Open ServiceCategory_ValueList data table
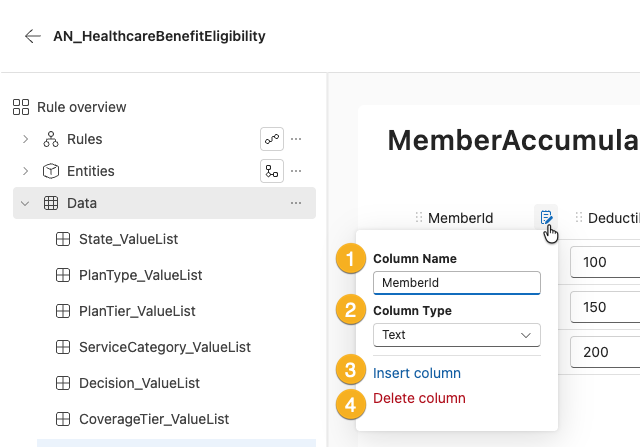This screenshot has height=447, width=640. click(x=165, y=347)
